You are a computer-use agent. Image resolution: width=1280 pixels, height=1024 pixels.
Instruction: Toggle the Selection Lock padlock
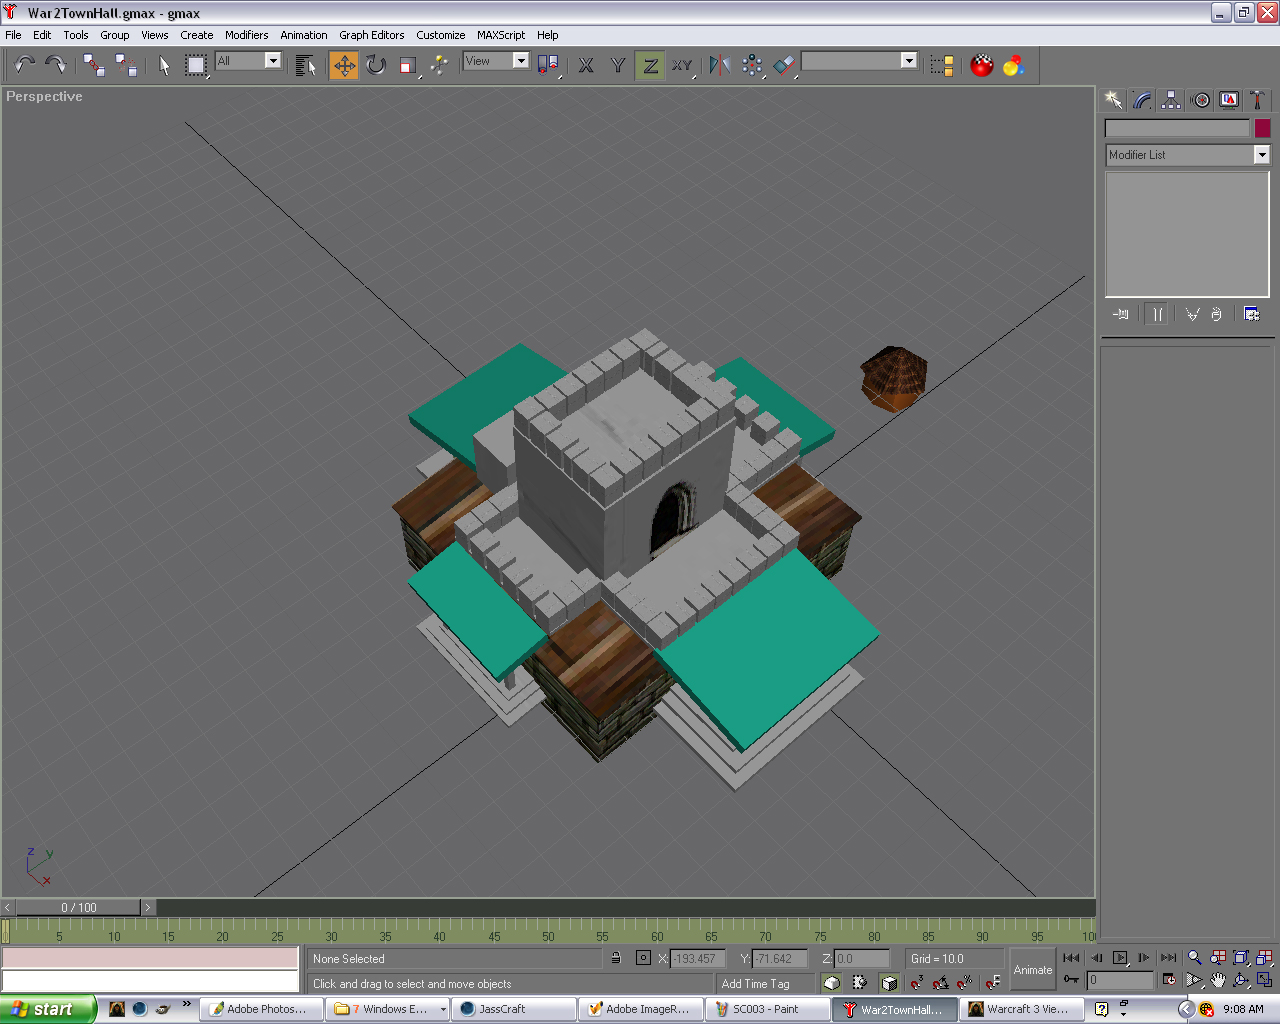coord(616,958)
